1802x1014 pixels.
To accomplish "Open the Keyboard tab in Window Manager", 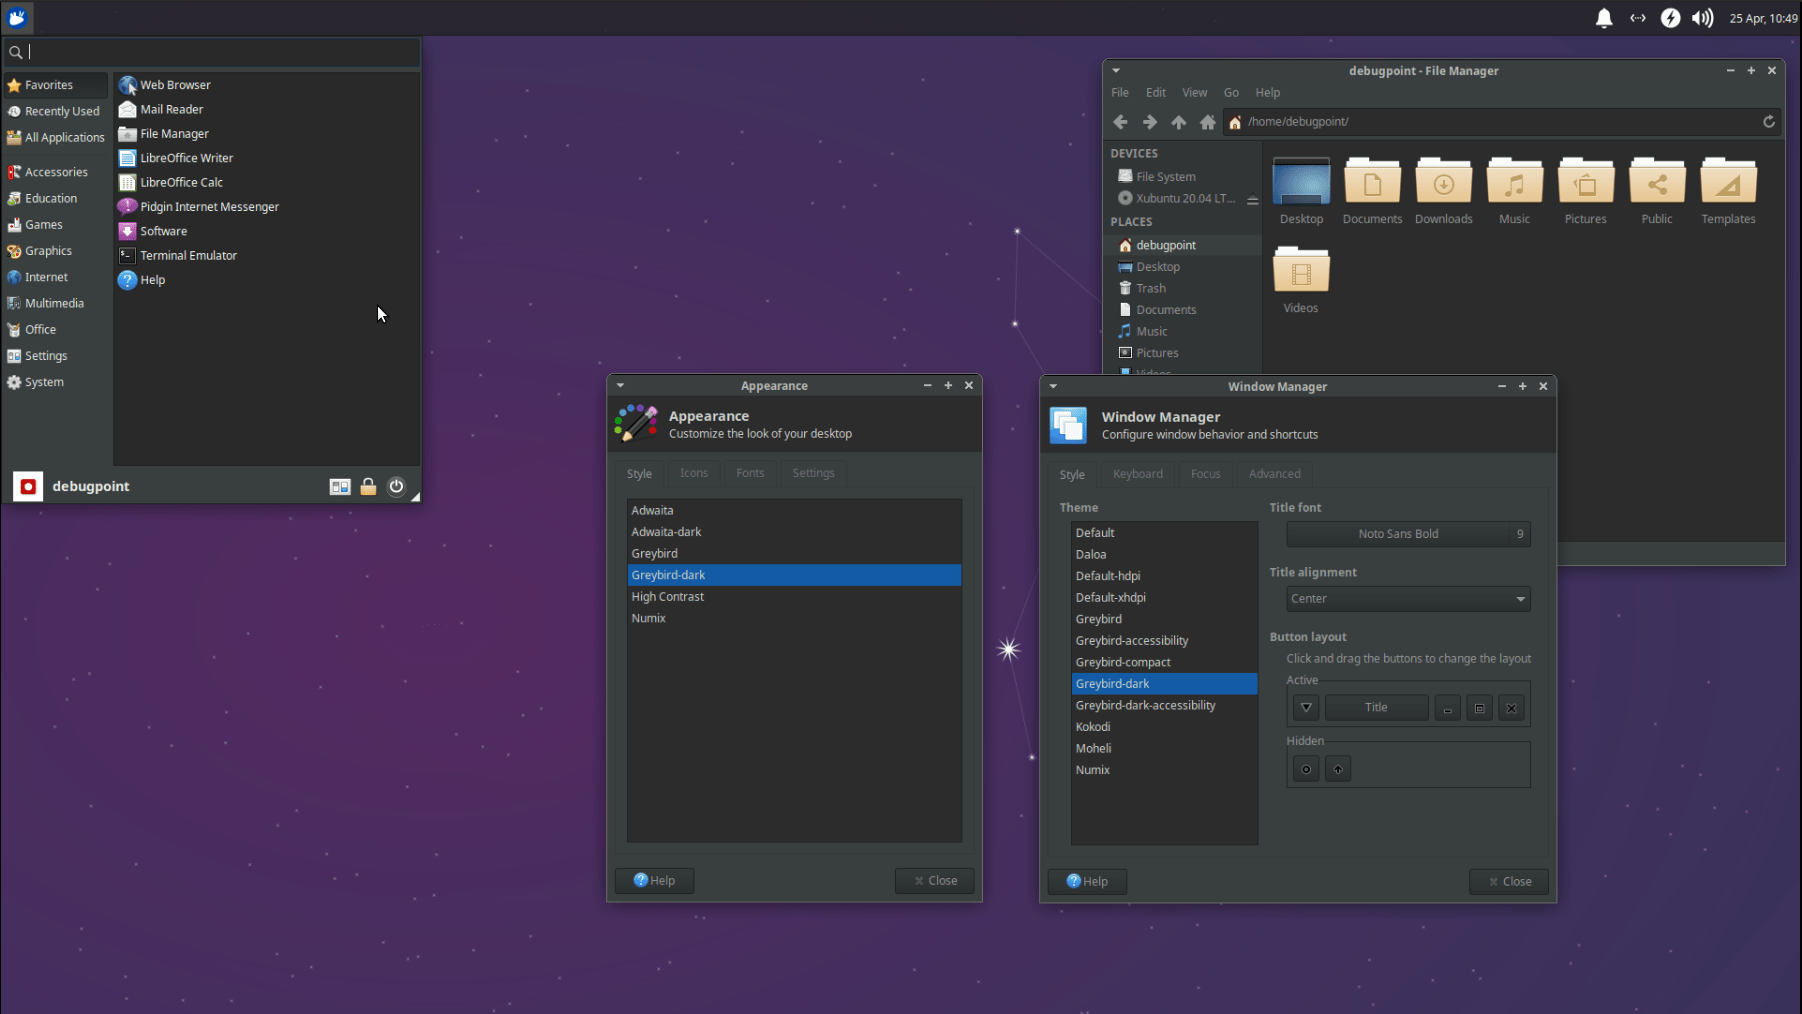I will [1138, 474].
